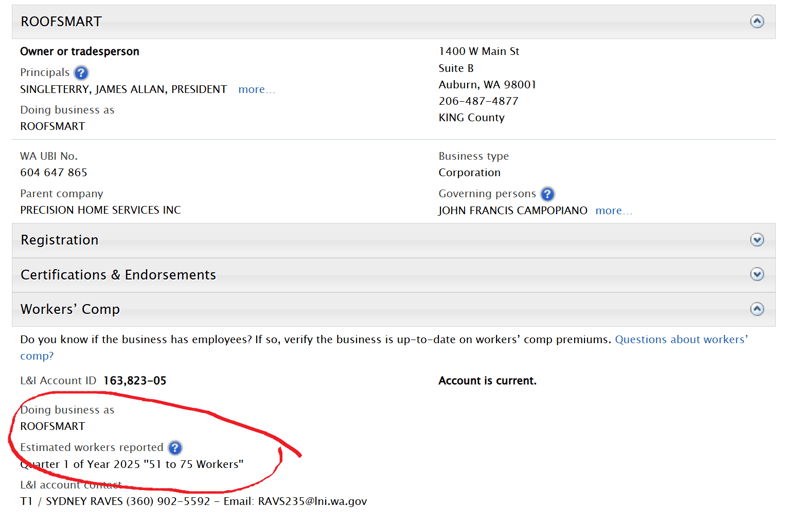Select Auburn, WA 98001 text
This screenshot has width=800, height=525.
pyautogui.click(x=487, y=85)
